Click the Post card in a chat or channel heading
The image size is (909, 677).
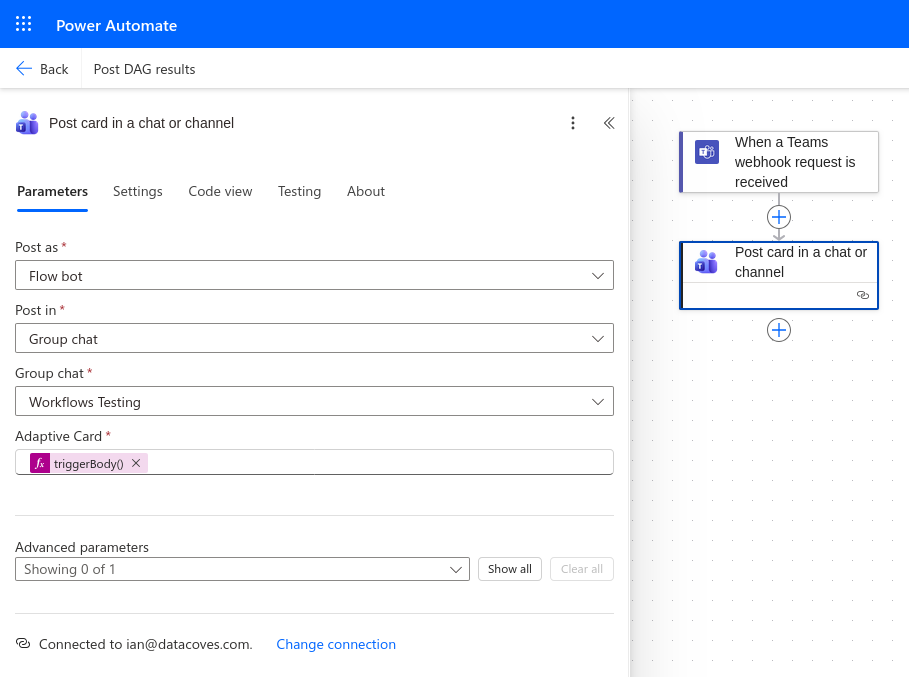(x=141, y=123)
